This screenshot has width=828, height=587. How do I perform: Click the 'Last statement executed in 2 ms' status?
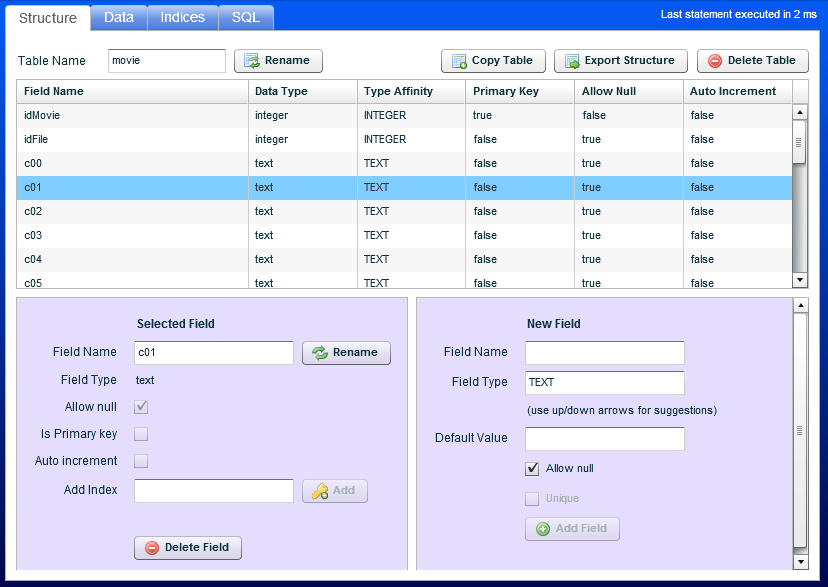point(739,15)
